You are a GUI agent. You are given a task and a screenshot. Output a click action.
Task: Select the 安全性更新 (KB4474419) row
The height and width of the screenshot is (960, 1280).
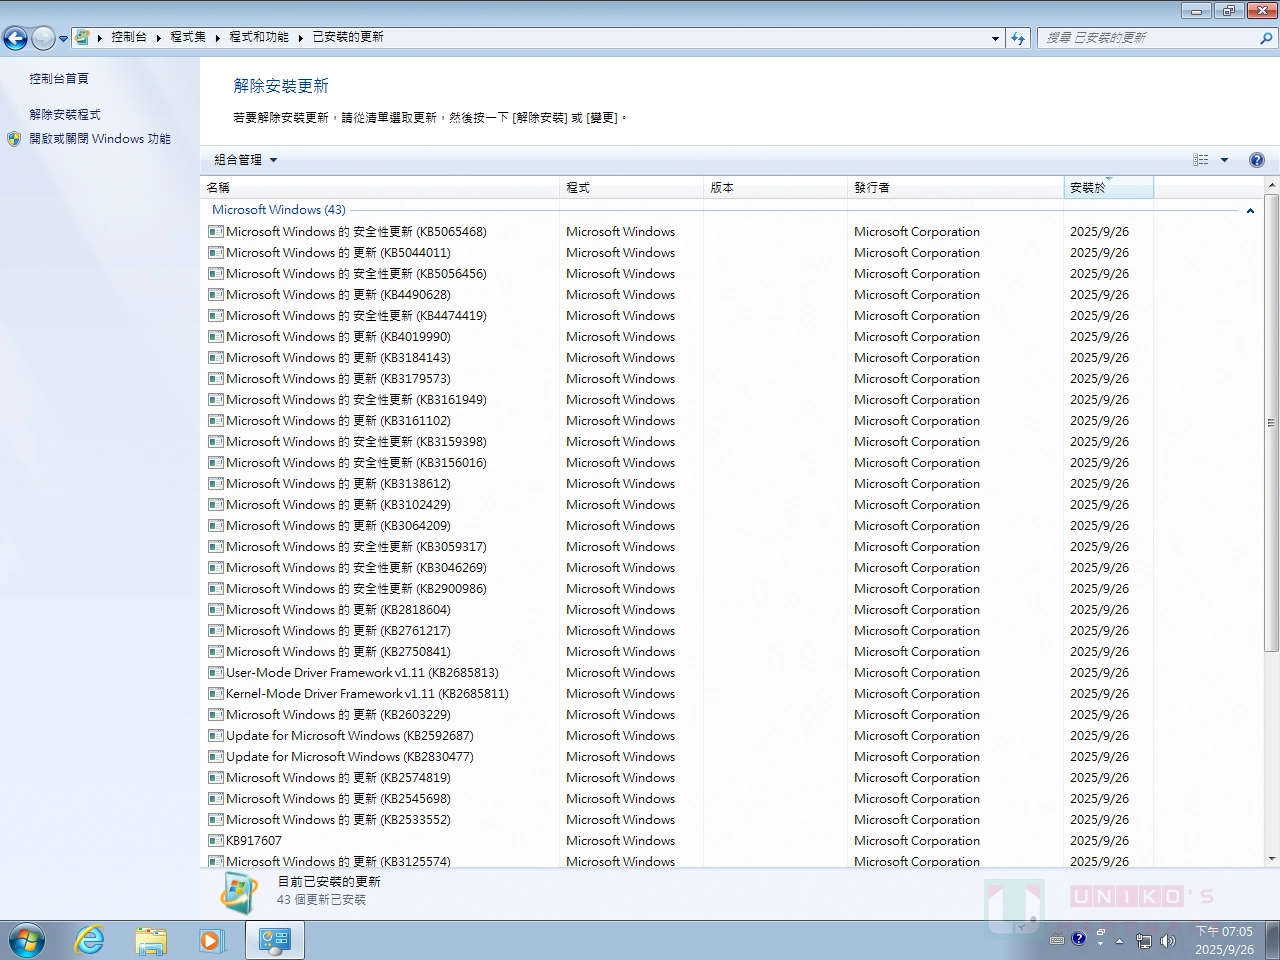point(678,316)
